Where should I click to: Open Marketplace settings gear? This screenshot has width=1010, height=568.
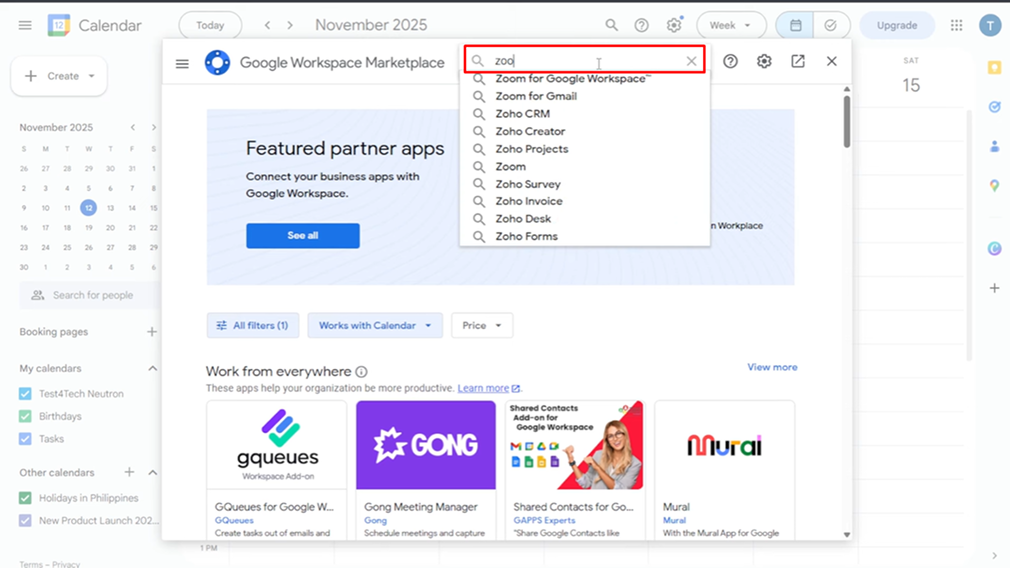(x=764, y=61)
